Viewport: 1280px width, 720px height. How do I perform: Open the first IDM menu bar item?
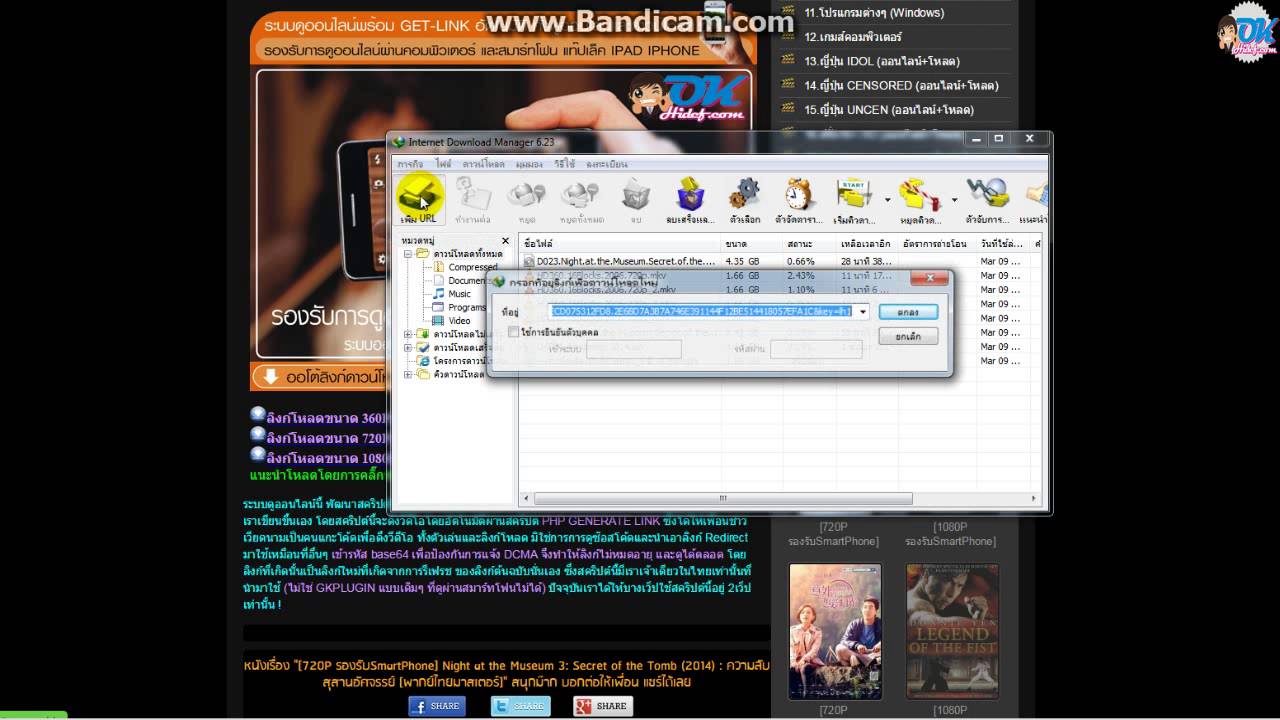[x=410, y=164]
